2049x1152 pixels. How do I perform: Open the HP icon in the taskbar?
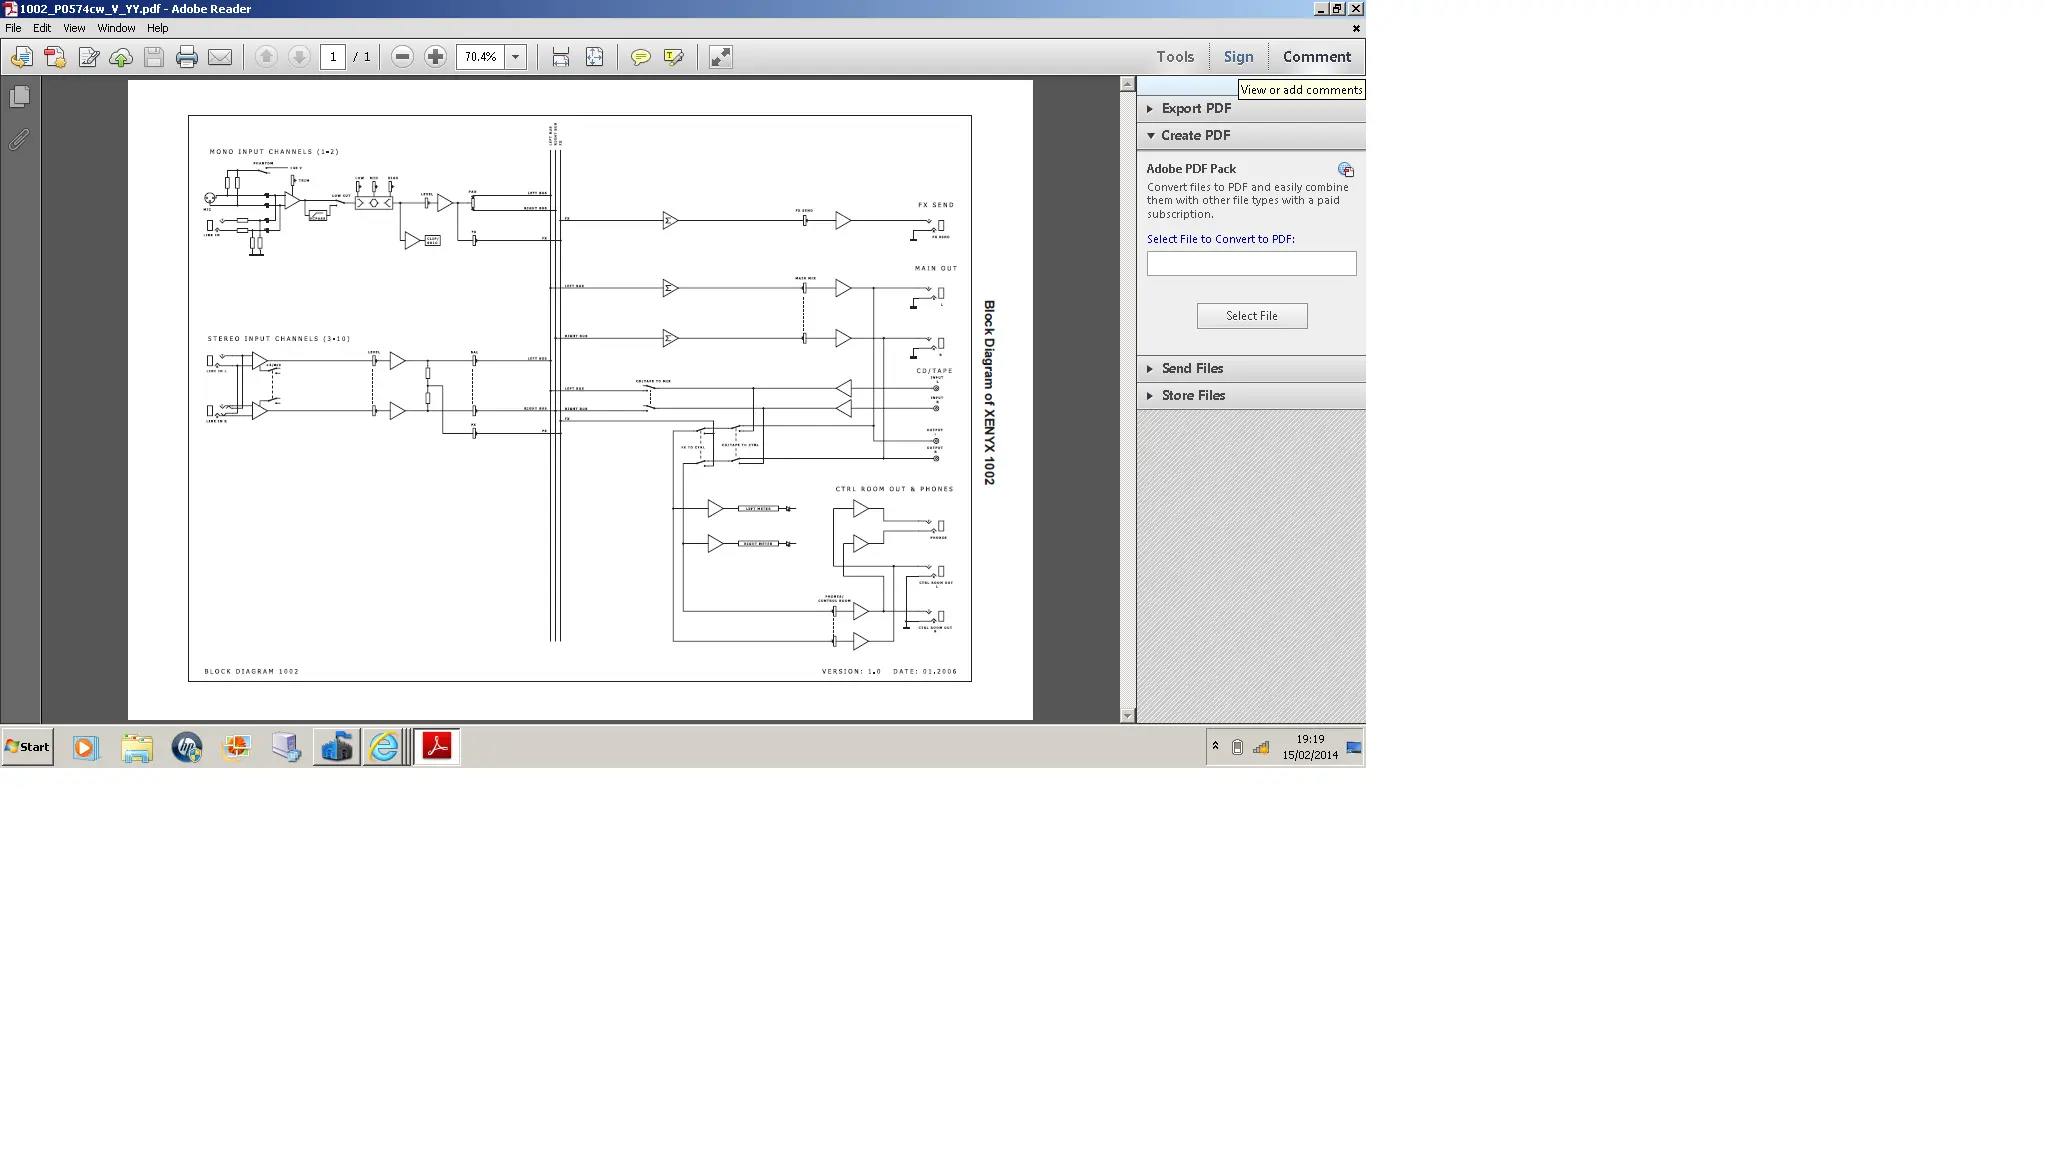click(187, 747)
